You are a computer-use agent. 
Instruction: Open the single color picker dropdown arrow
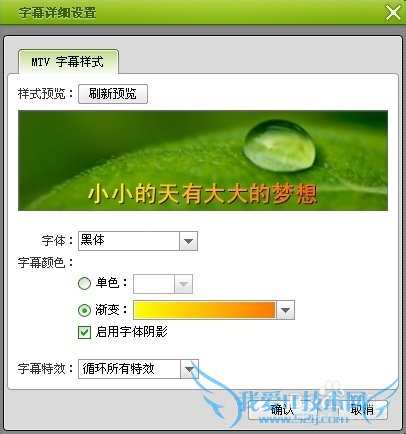(x=183, y=284)
